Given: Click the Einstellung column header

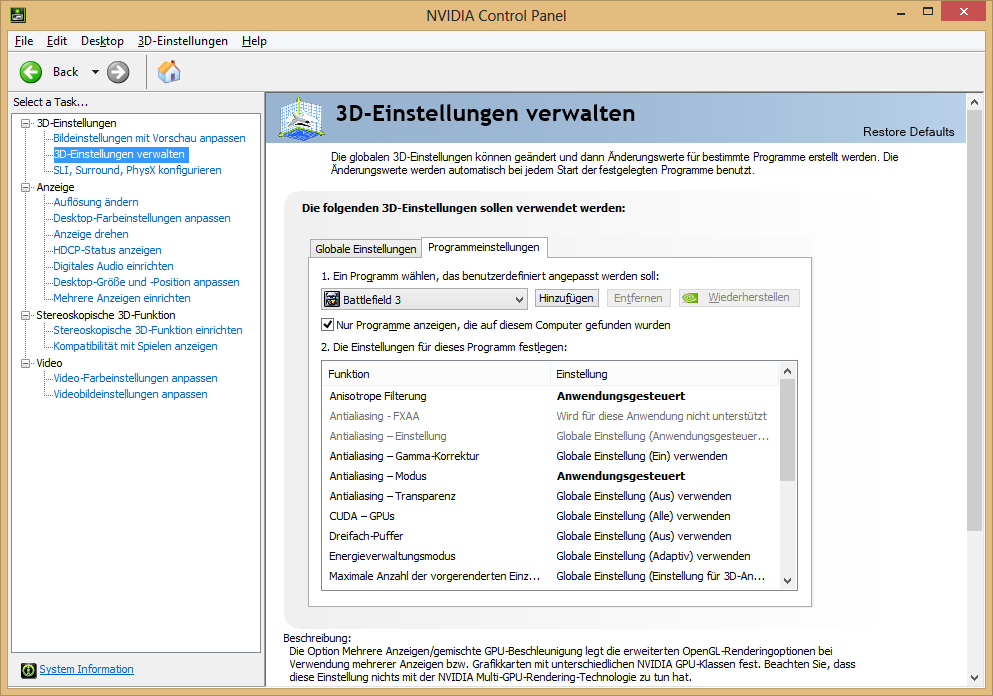Looking at the screenshot, I should (x=664, y=374).
